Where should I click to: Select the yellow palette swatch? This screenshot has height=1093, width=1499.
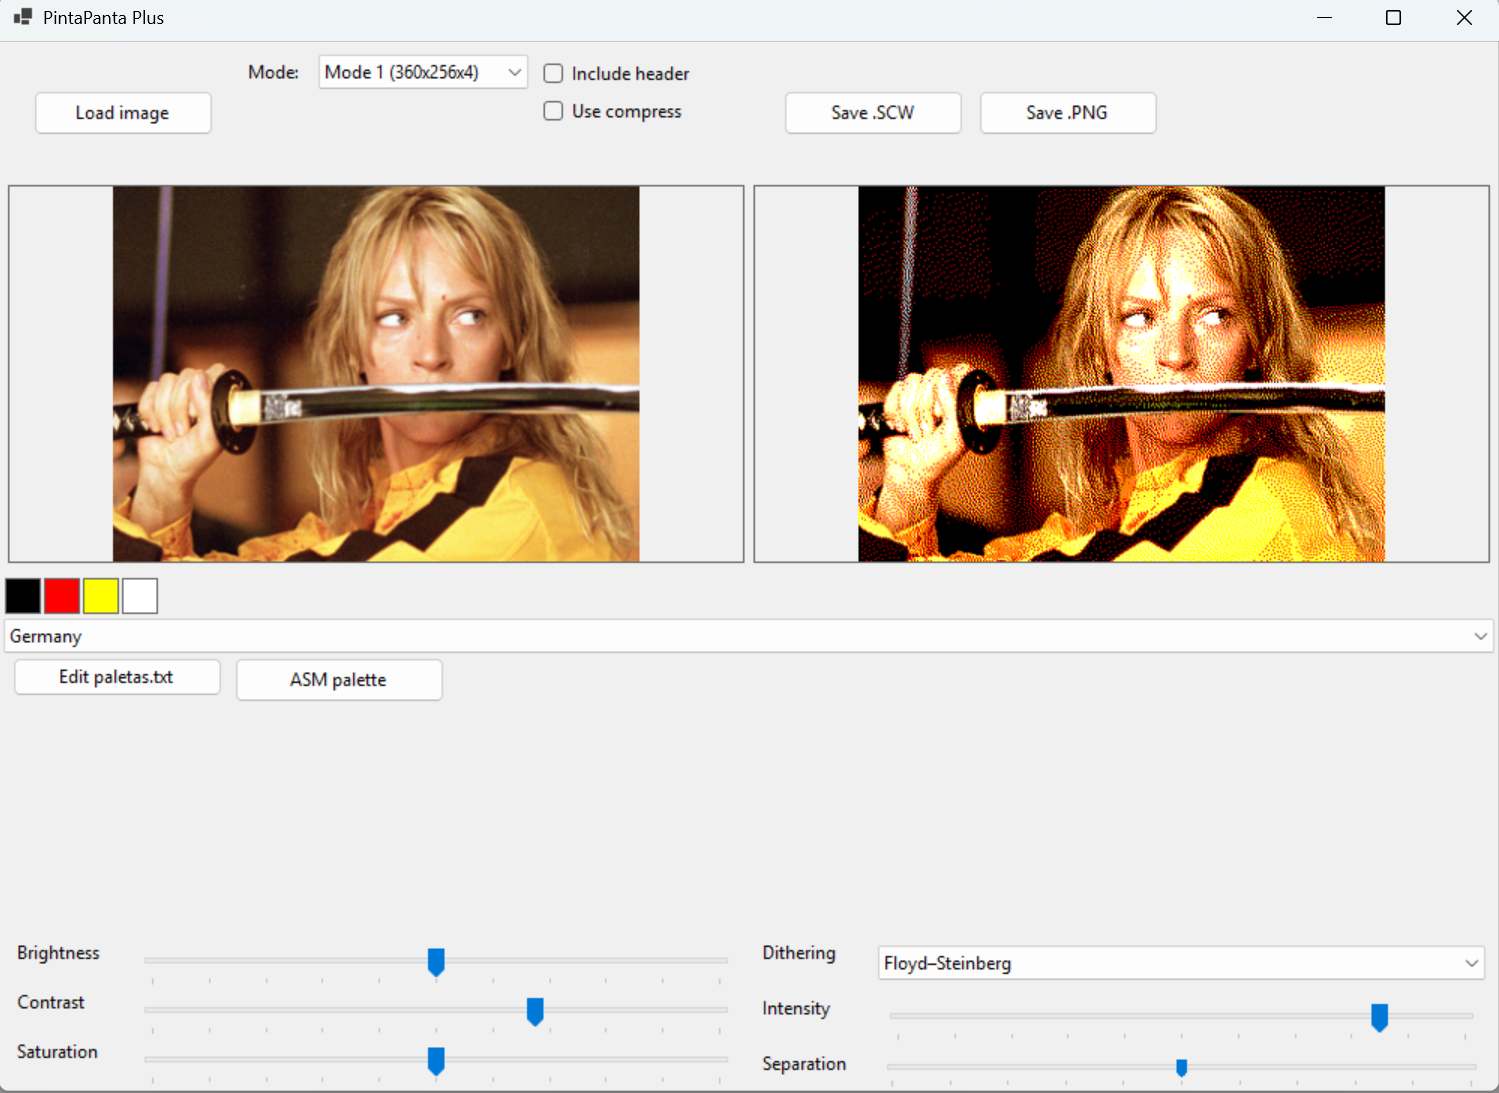click(x=101, y=596)
